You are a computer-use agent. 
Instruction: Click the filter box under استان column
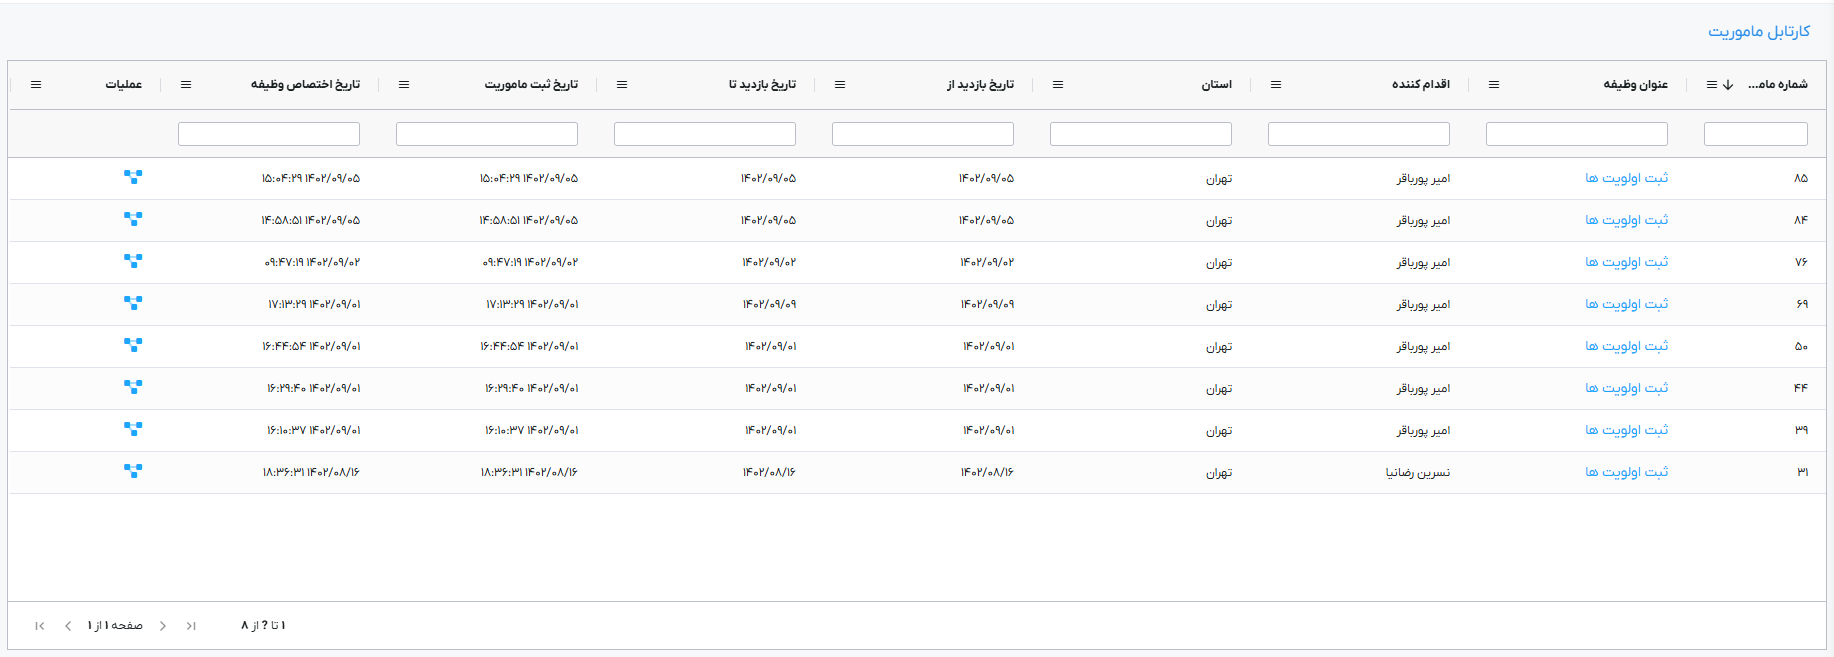click(1140, 134)
